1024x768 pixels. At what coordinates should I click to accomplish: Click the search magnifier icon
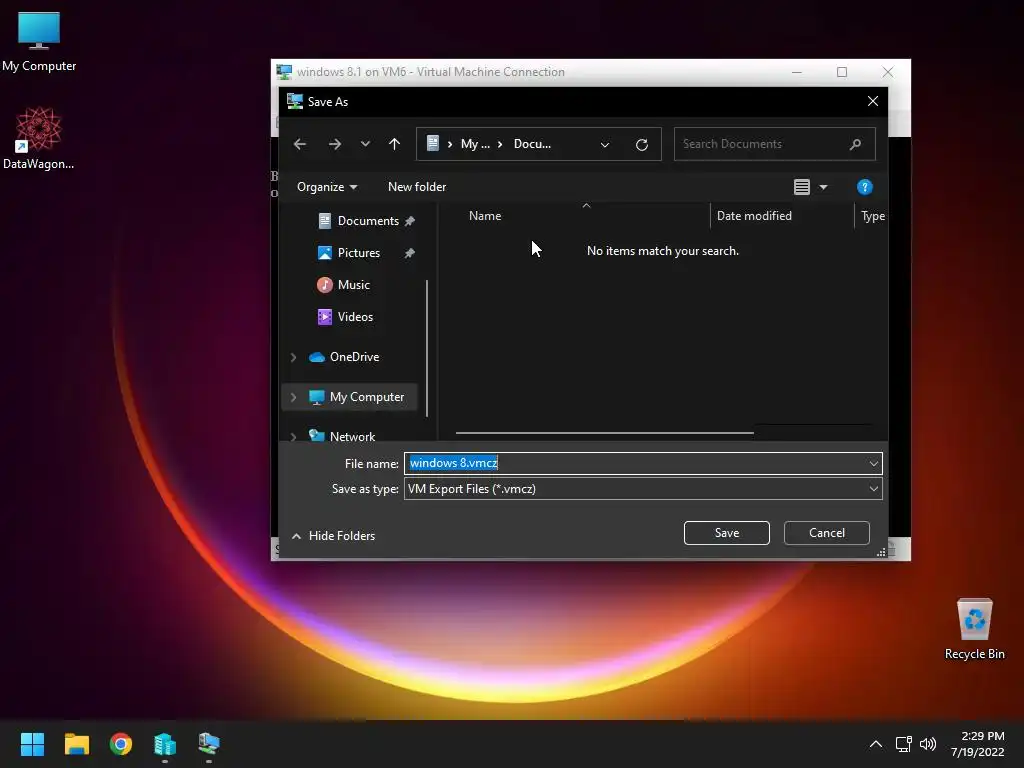pos(856,144)
